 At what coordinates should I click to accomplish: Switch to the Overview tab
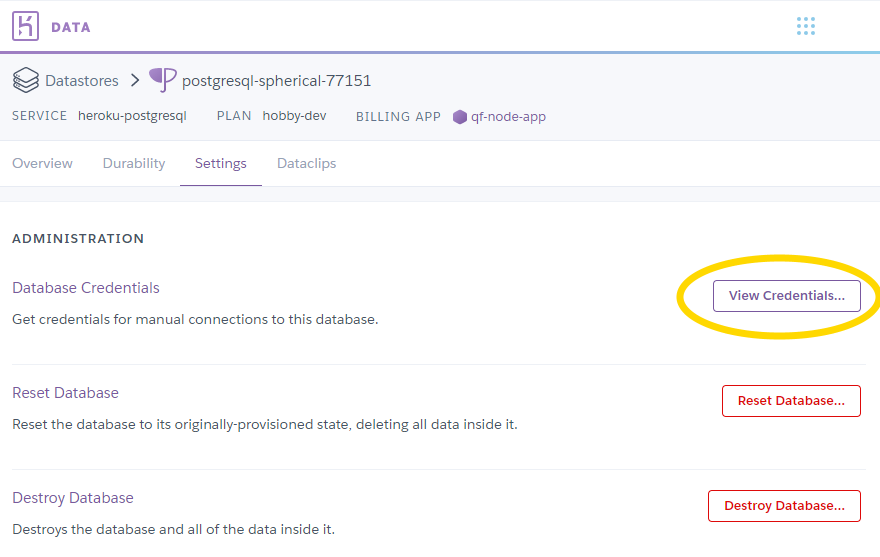(42, 163)
